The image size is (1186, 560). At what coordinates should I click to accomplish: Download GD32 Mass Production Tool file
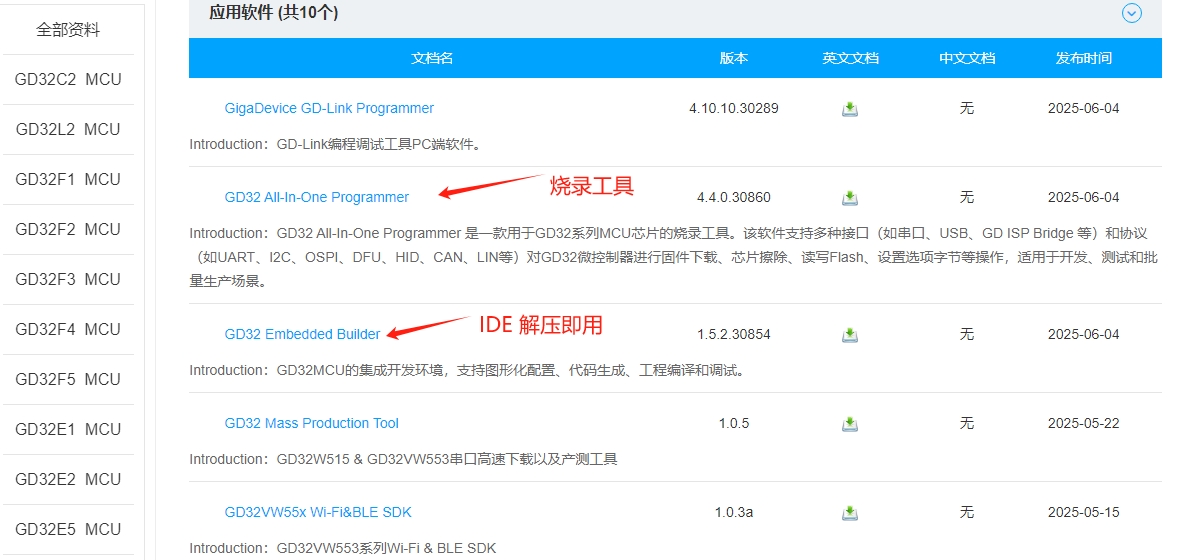tap(850, 424)
